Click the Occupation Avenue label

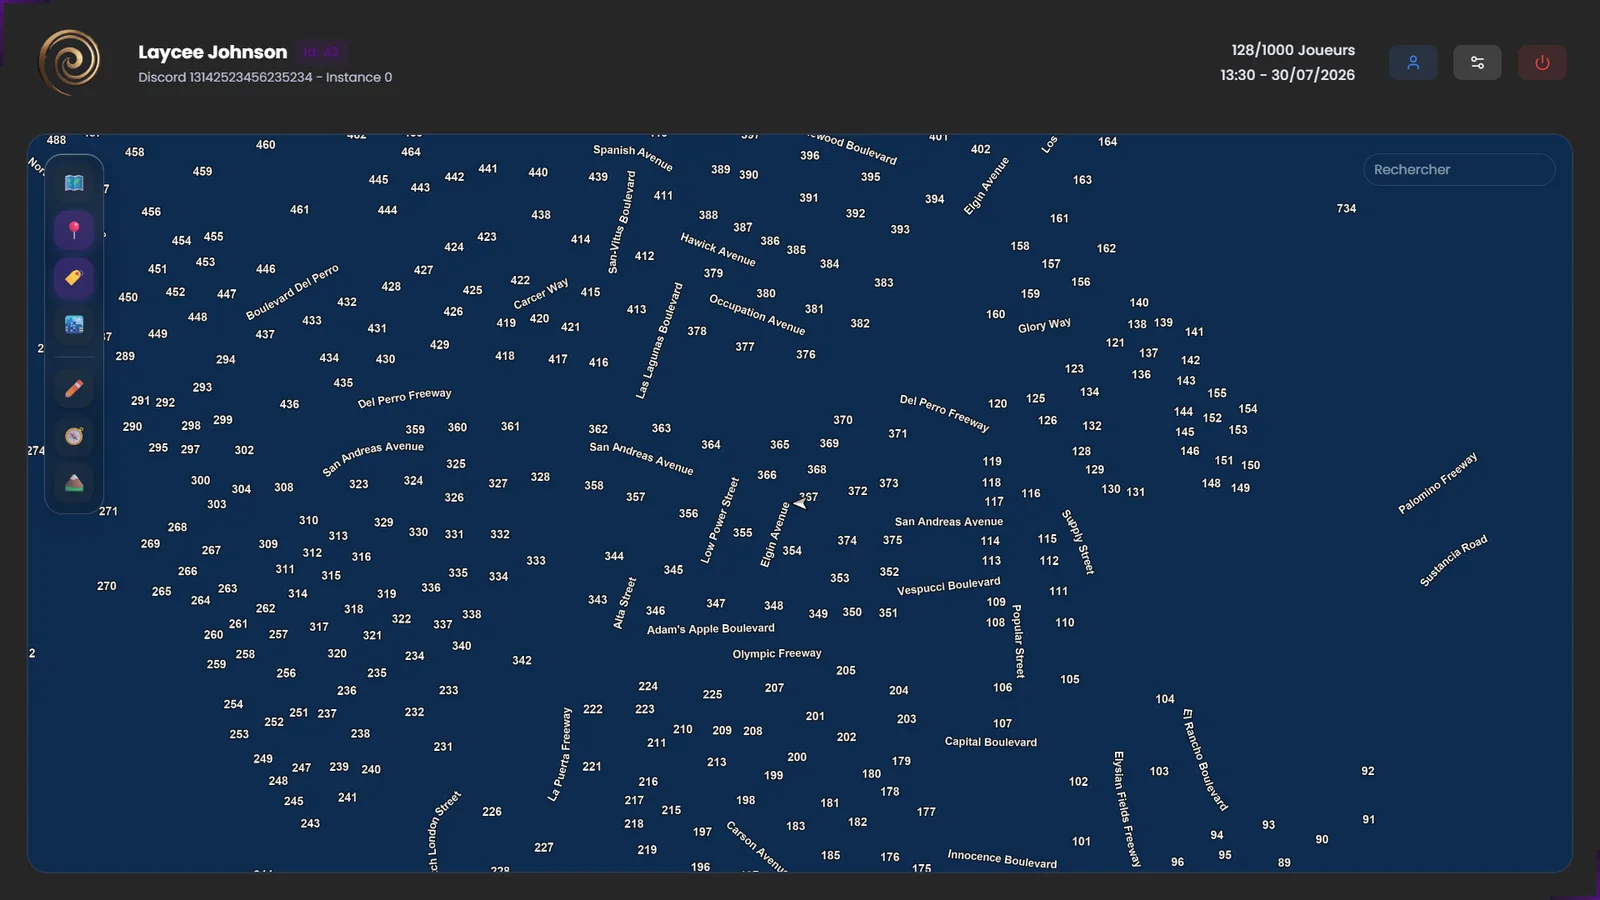pyautogui.click(x=757, y=314)
